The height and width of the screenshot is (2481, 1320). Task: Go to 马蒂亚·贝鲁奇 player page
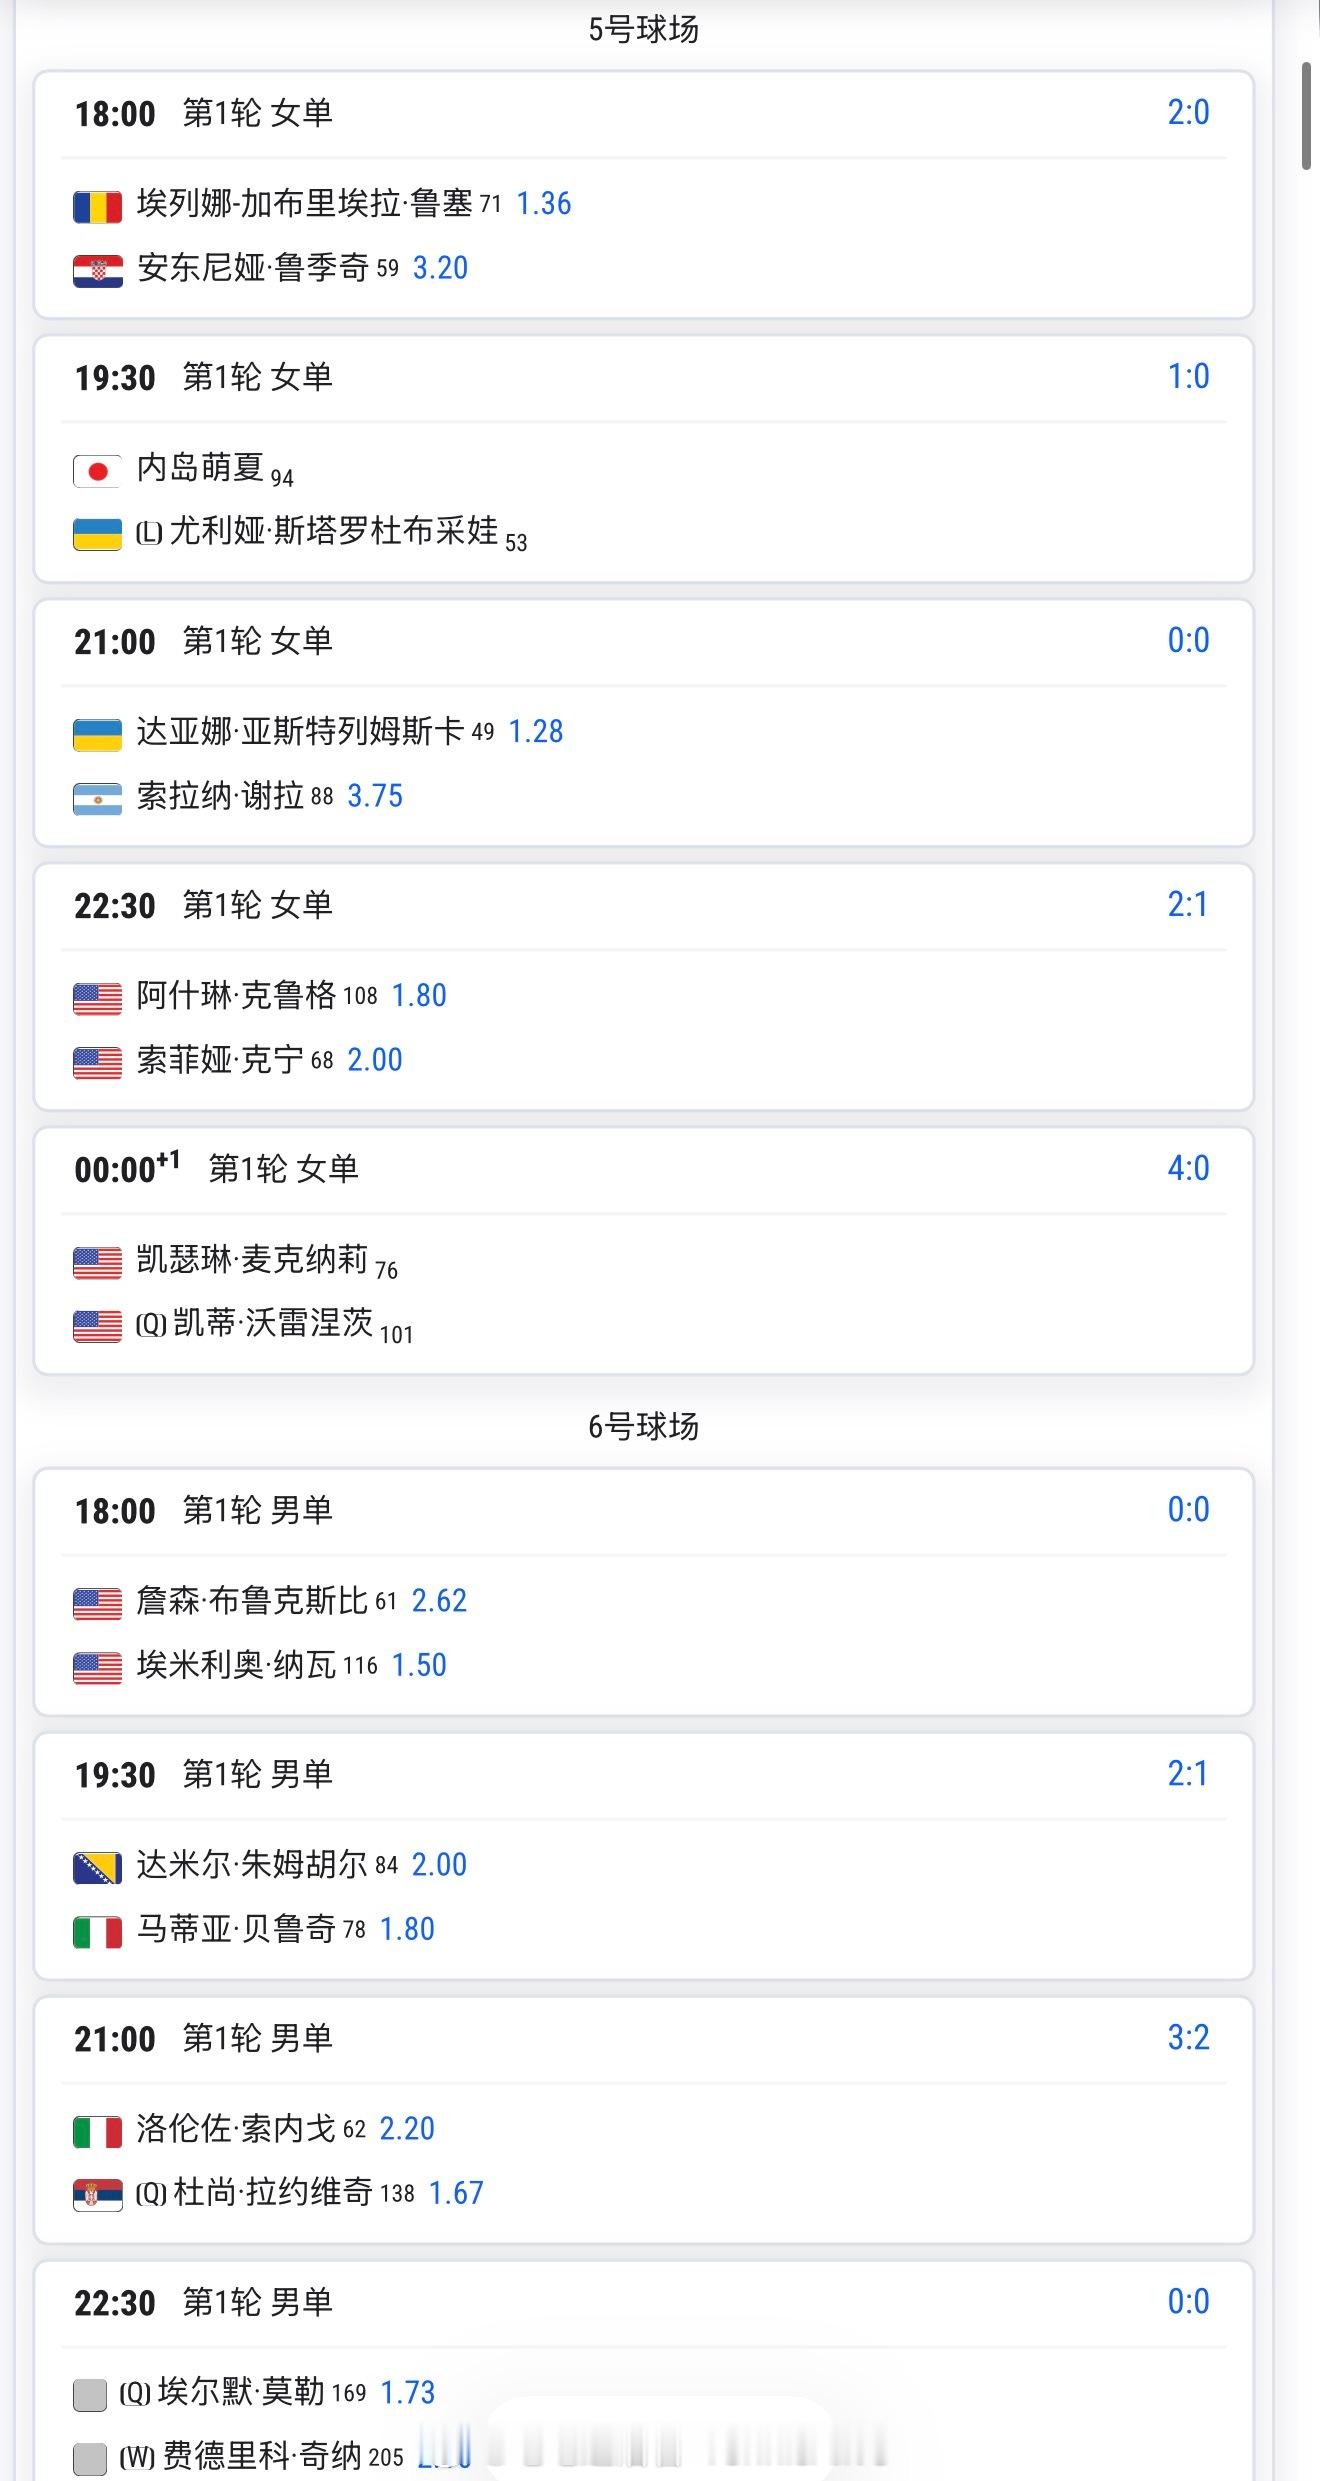point(236,1929)
